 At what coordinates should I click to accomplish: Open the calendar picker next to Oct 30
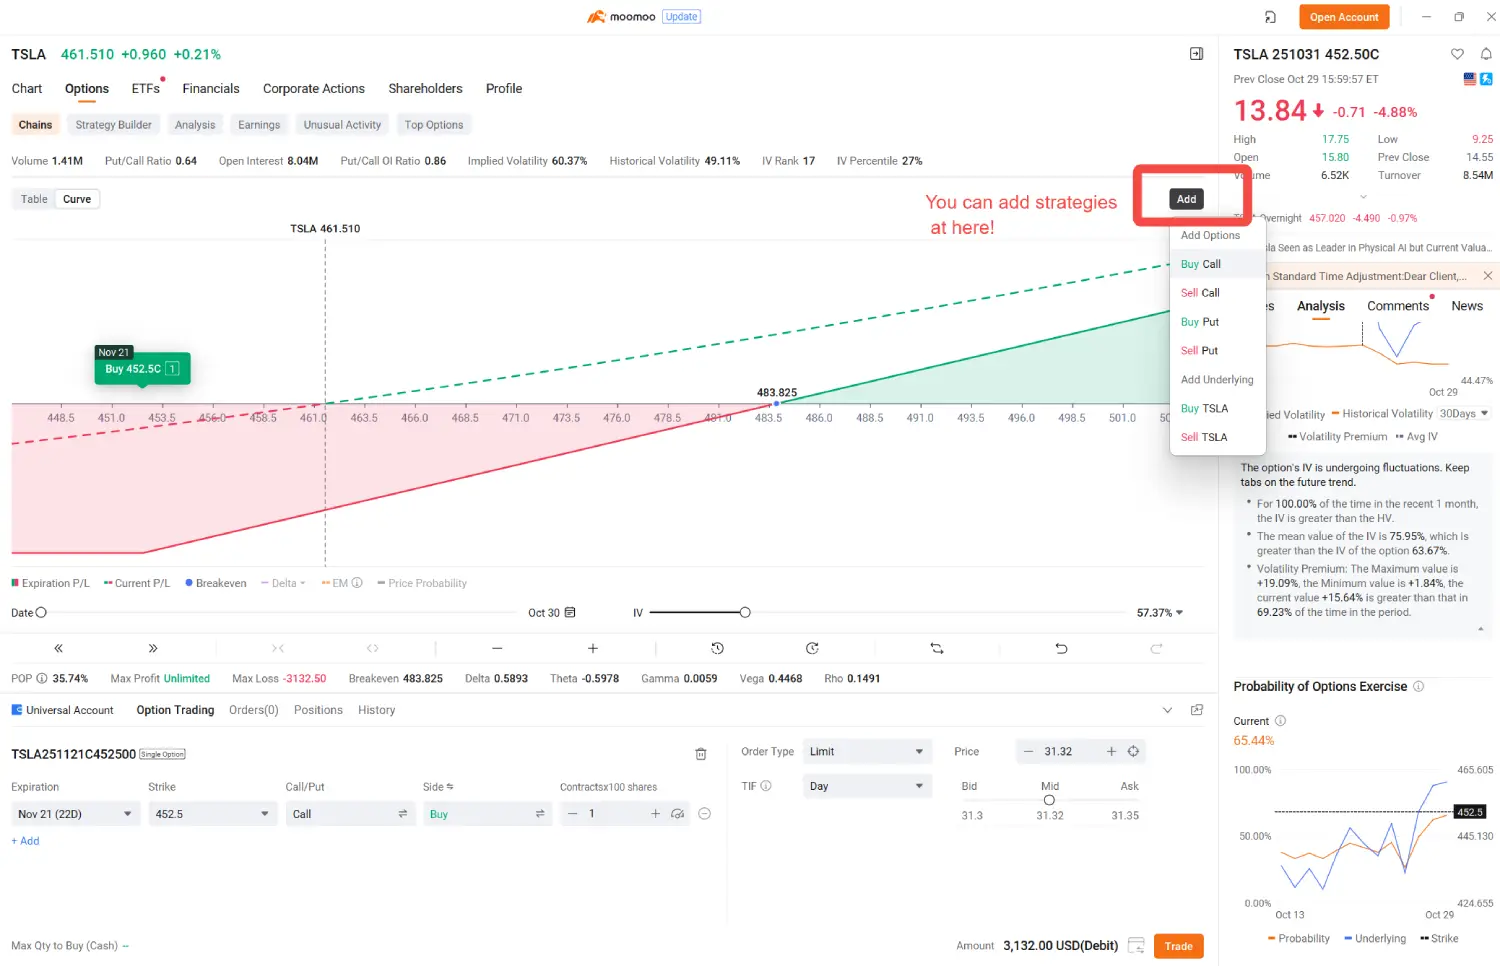pos(570,612)
